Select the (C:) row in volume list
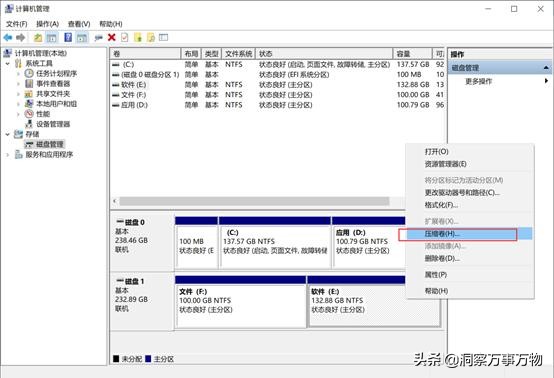The image size is (554, 378). click(277, 64)
